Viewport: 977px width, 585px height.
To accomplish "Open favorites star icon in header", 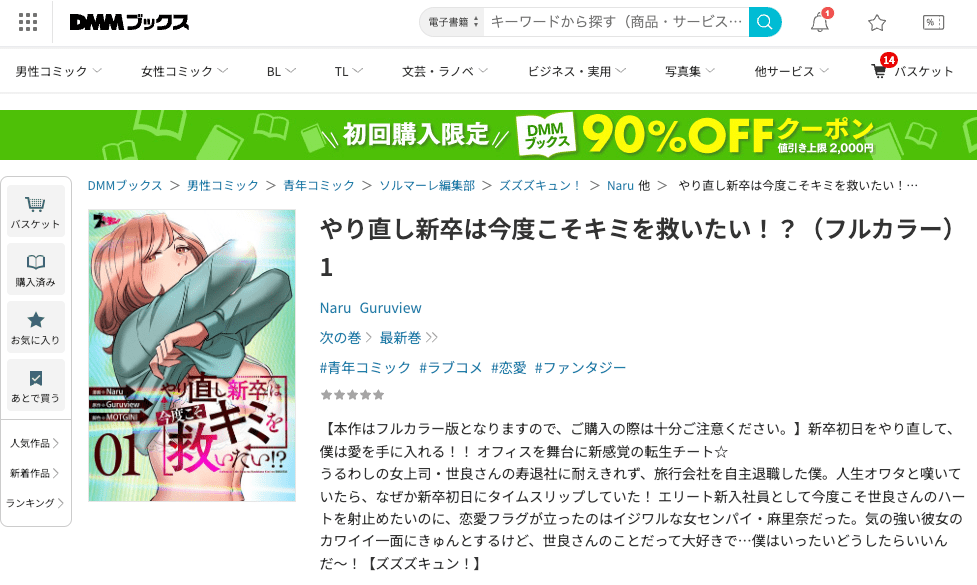I will [x=877, y=23].
